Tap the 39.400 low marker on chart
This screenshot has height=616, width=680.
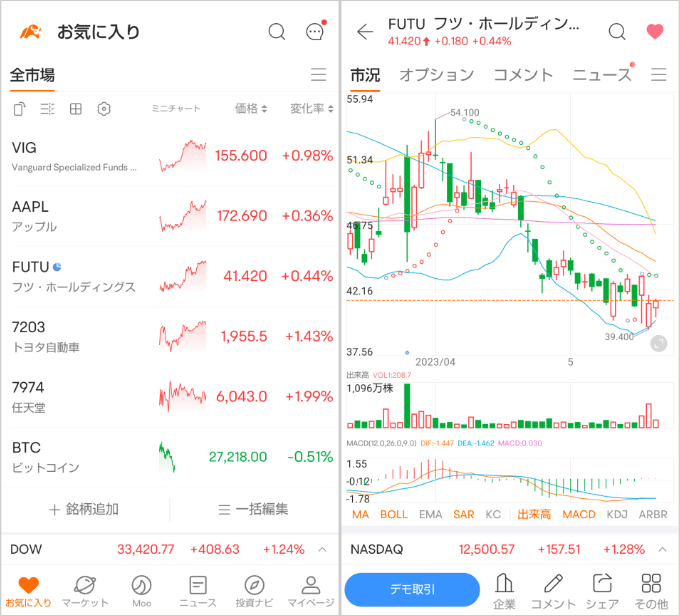tap(619, 337)
